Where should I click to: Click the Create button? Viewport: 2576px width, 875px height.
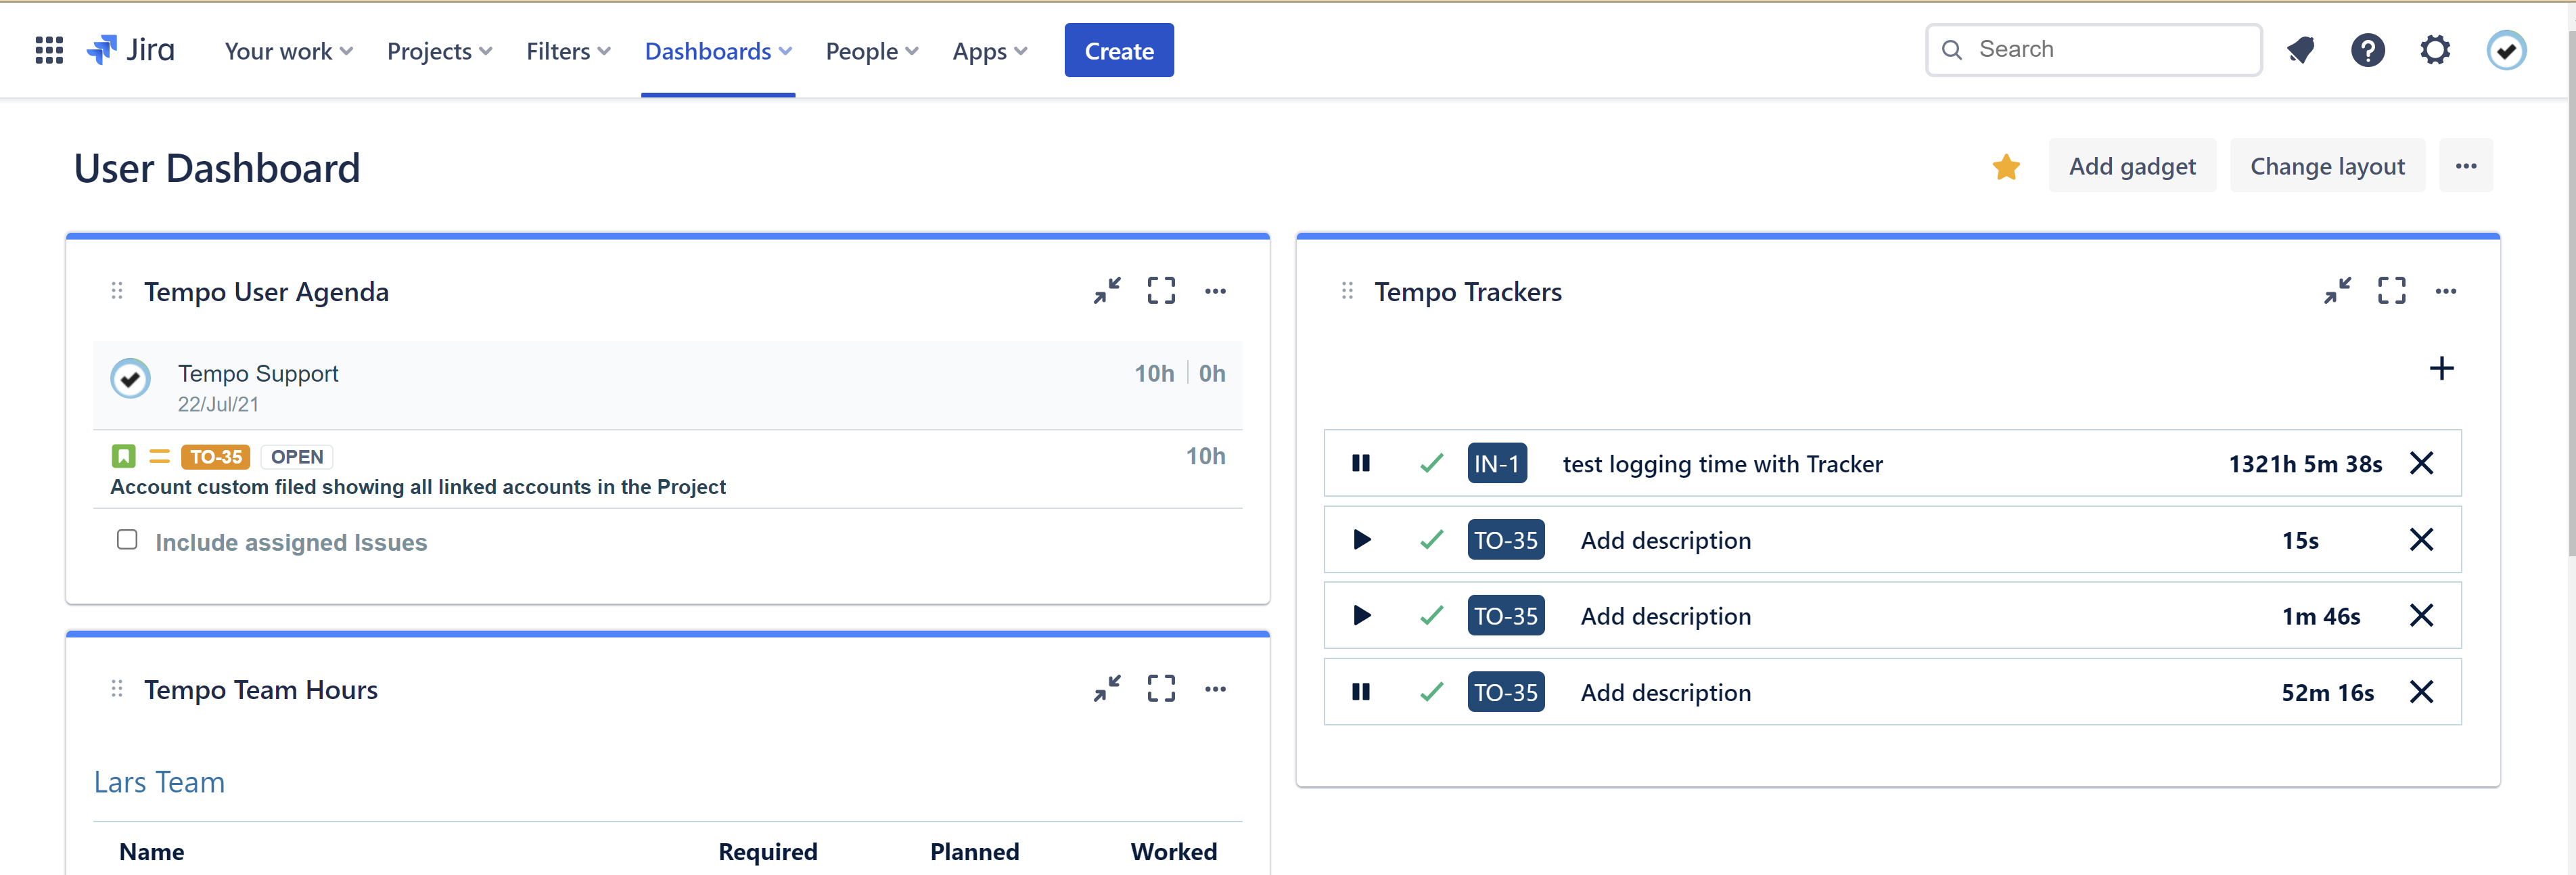(1119, 50)
